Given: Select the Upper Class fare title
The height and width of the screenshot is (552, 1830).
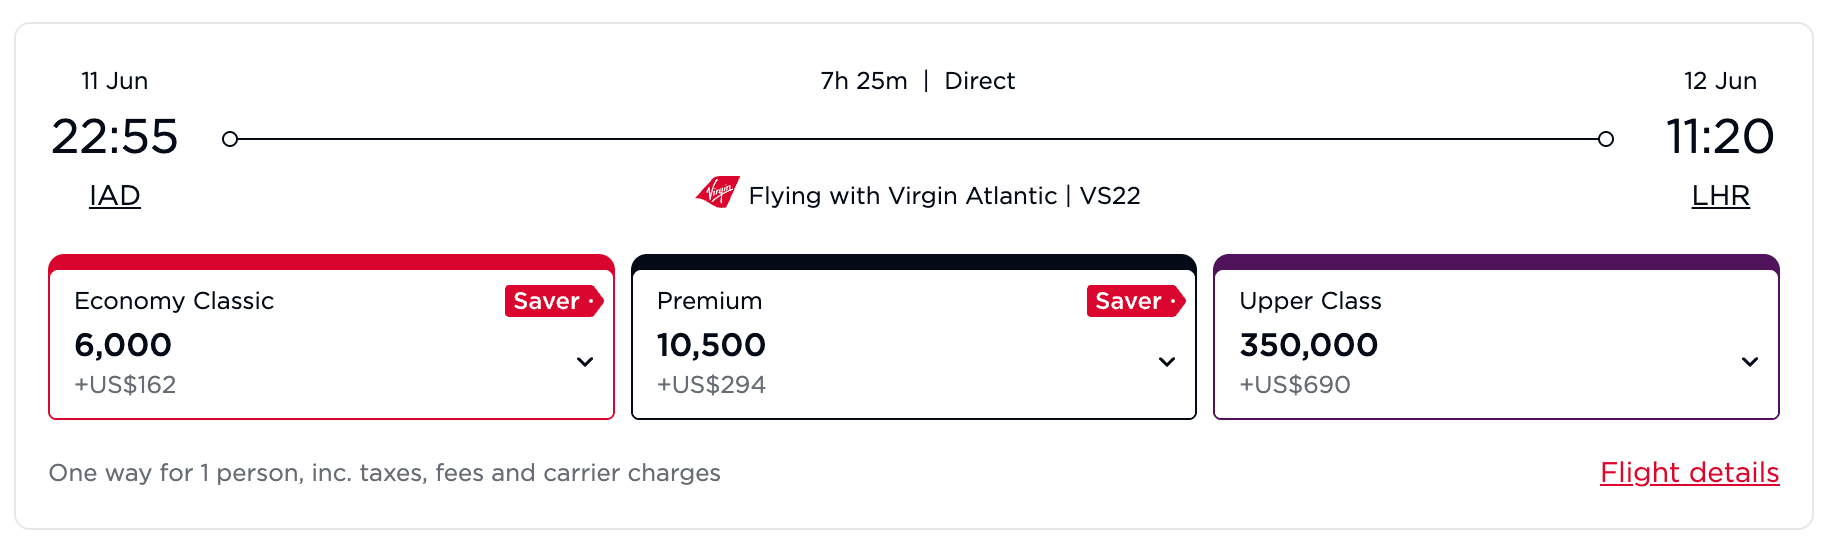Looking at the screenshot, I should click(x=1310, y=301).
